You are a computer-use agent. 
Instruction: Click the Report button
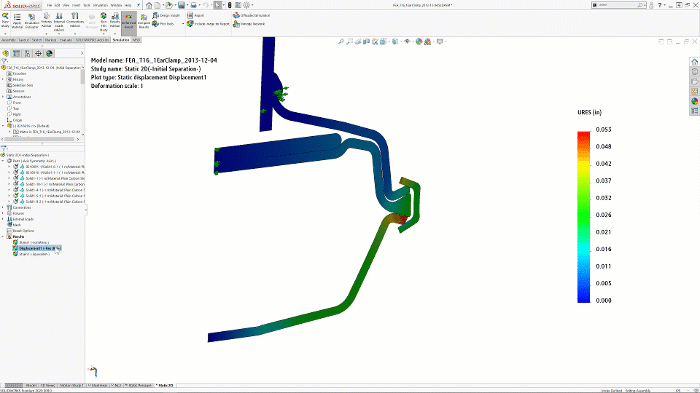coord(196,15)
